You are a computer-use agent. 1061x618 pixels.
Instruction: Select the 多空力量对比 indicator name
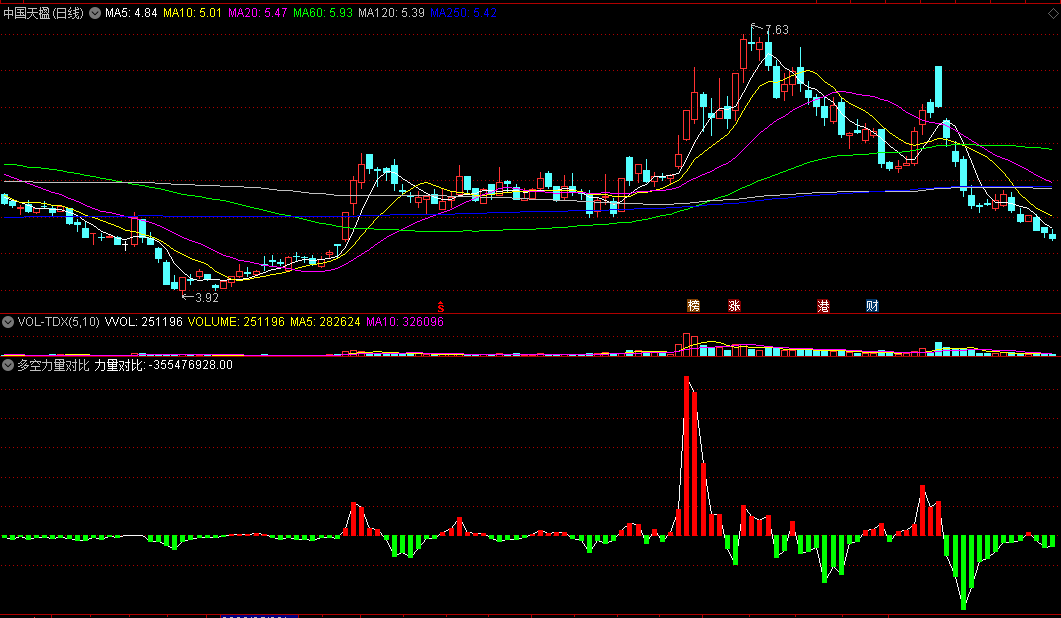[53, 365]
